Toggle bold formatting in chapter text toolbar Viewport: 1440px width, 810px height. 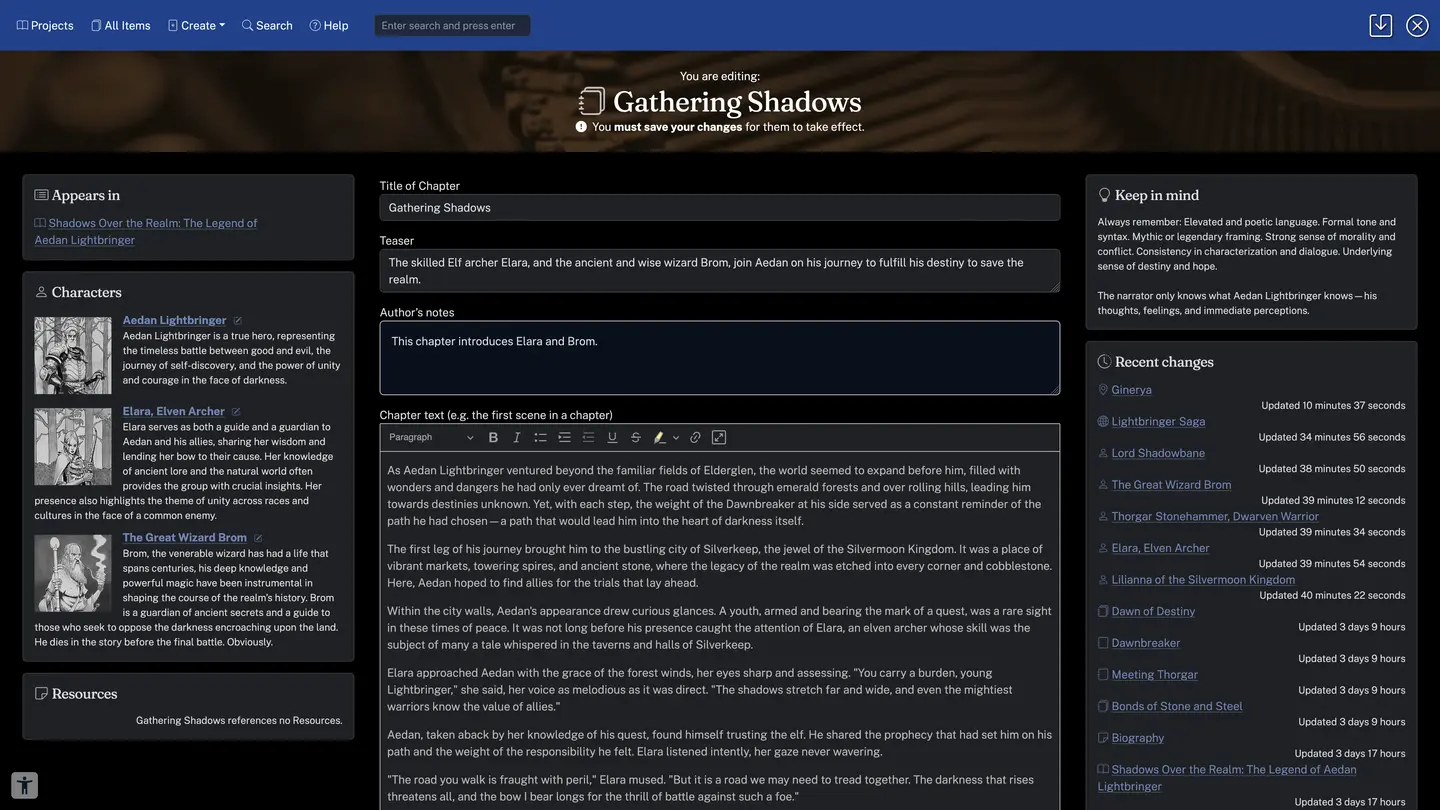pos(493,438)
